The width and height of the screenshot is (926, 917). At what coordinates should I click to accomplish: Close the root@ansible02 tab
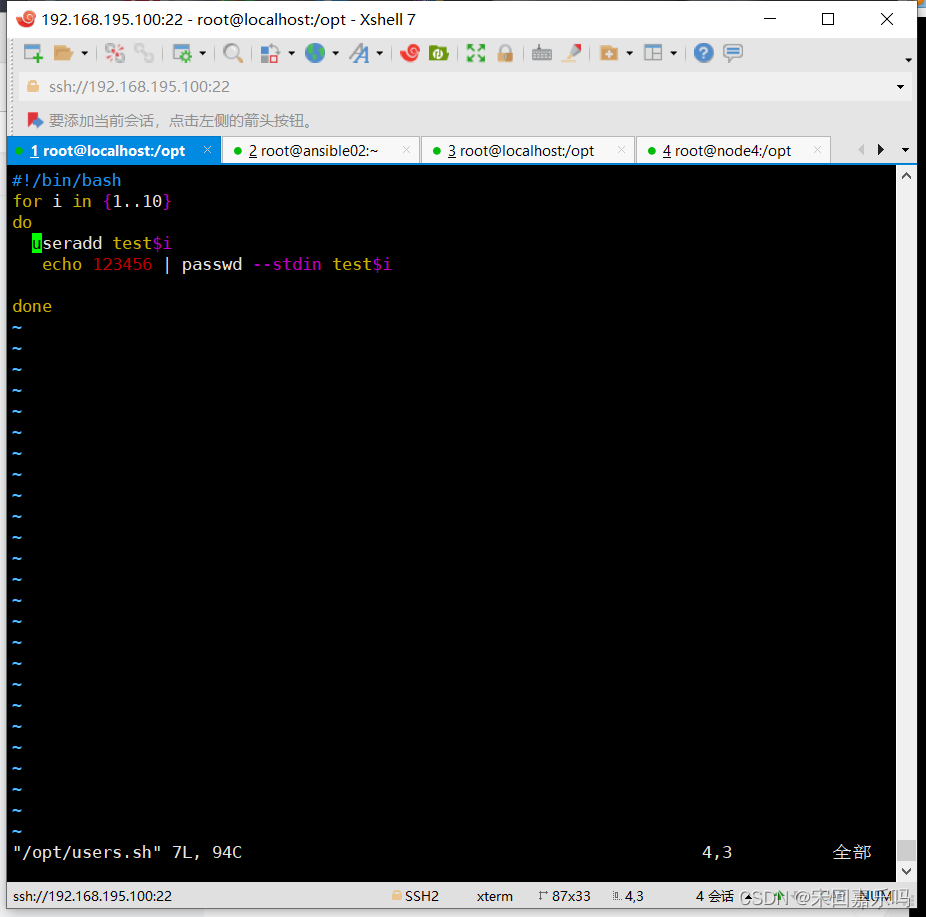click(406, 150)
